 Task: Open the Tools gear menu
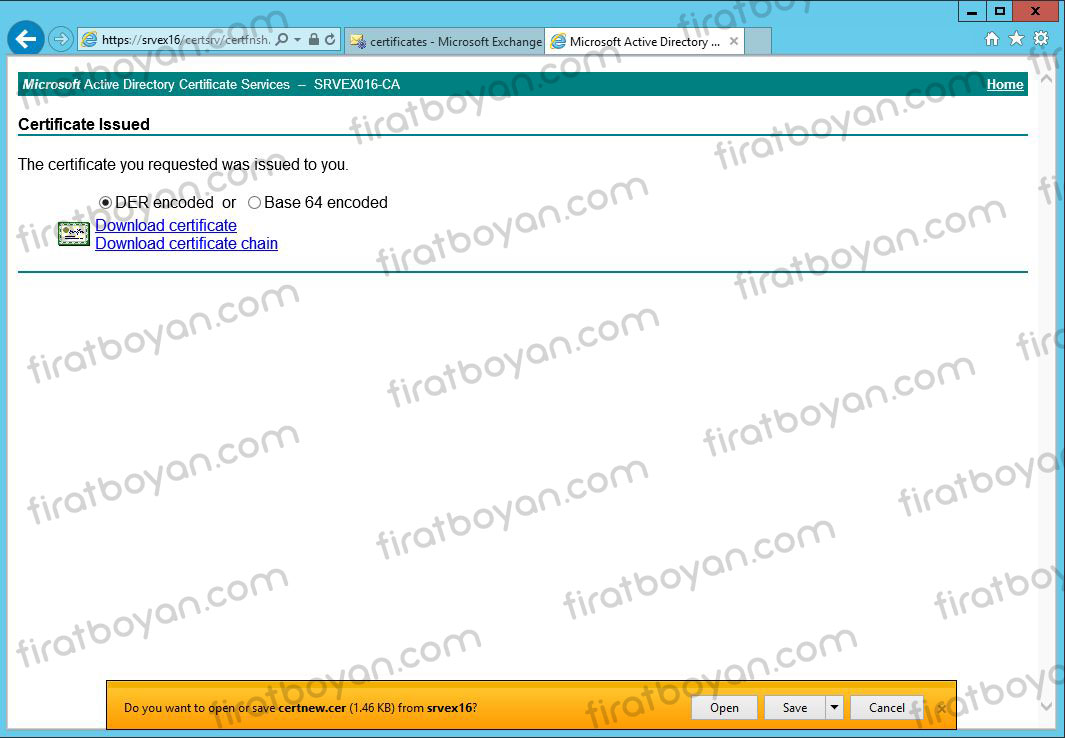click(x=1041, y=39)
